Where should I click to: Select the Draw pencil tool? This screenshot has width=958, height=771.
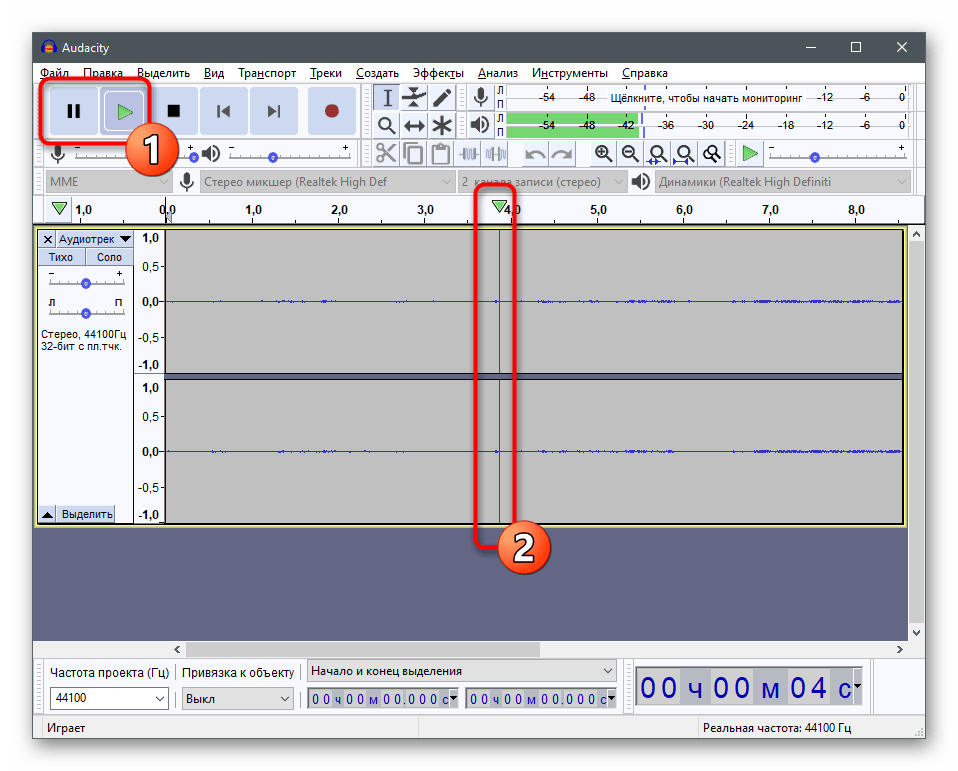click(442, 98)
